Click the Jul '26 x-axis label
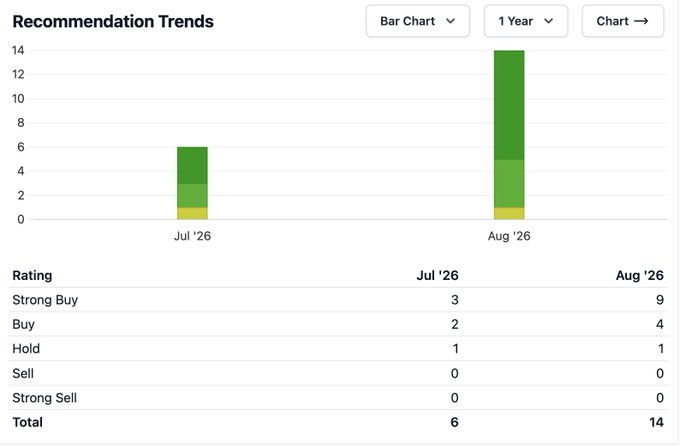 (192, 236)
